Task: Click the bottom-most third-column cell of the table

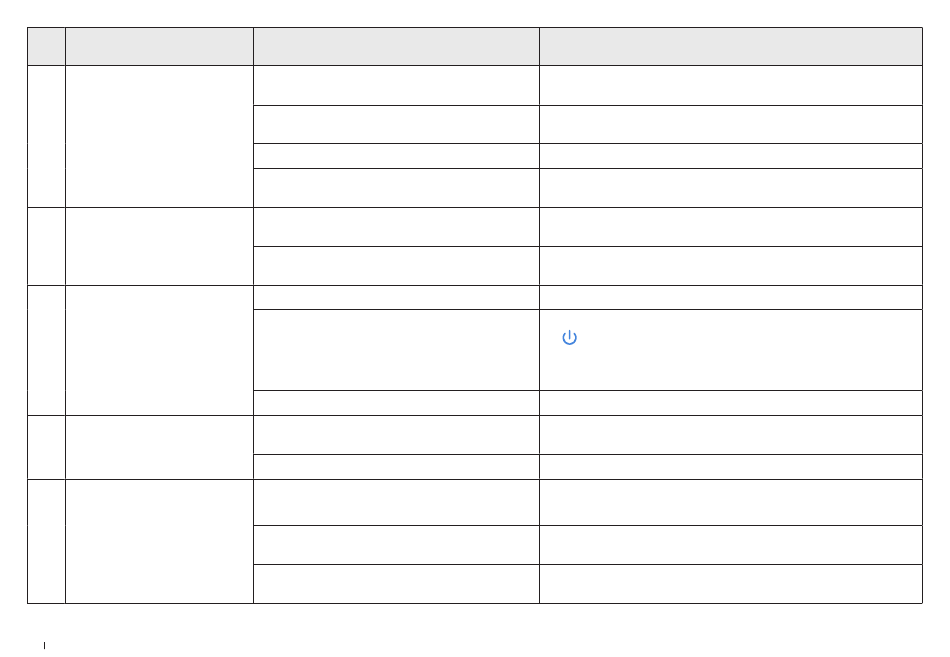Action: click(396, 584)
